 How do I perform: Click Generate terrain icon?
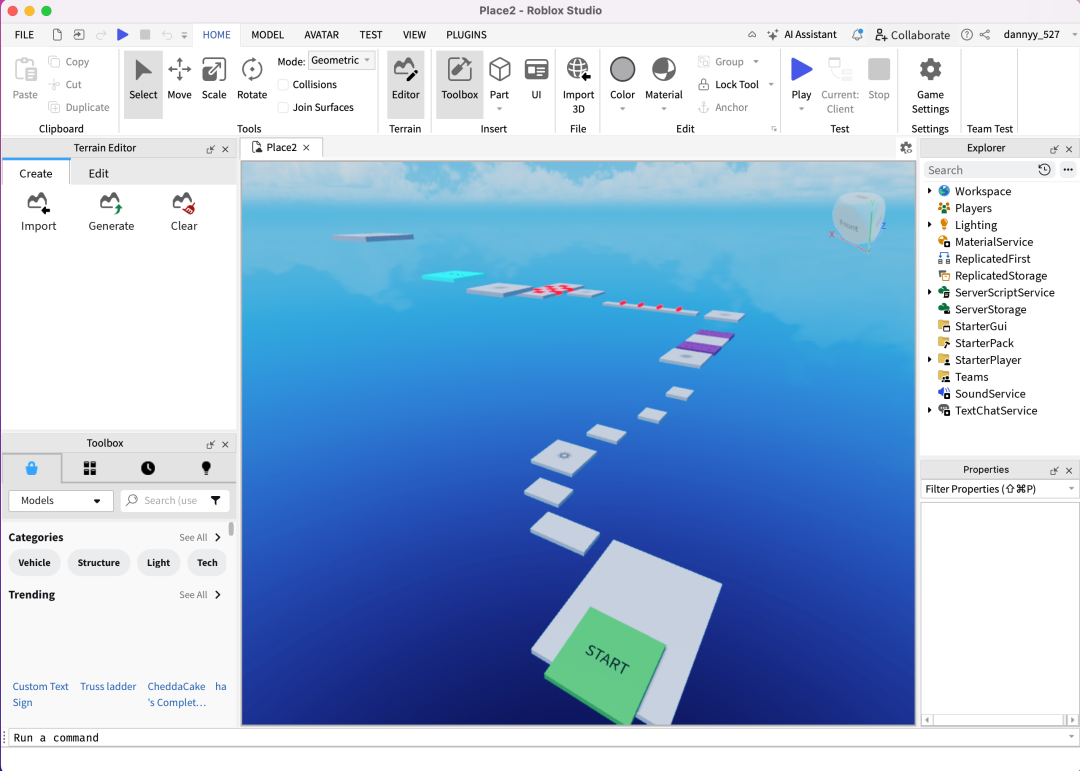111,212
